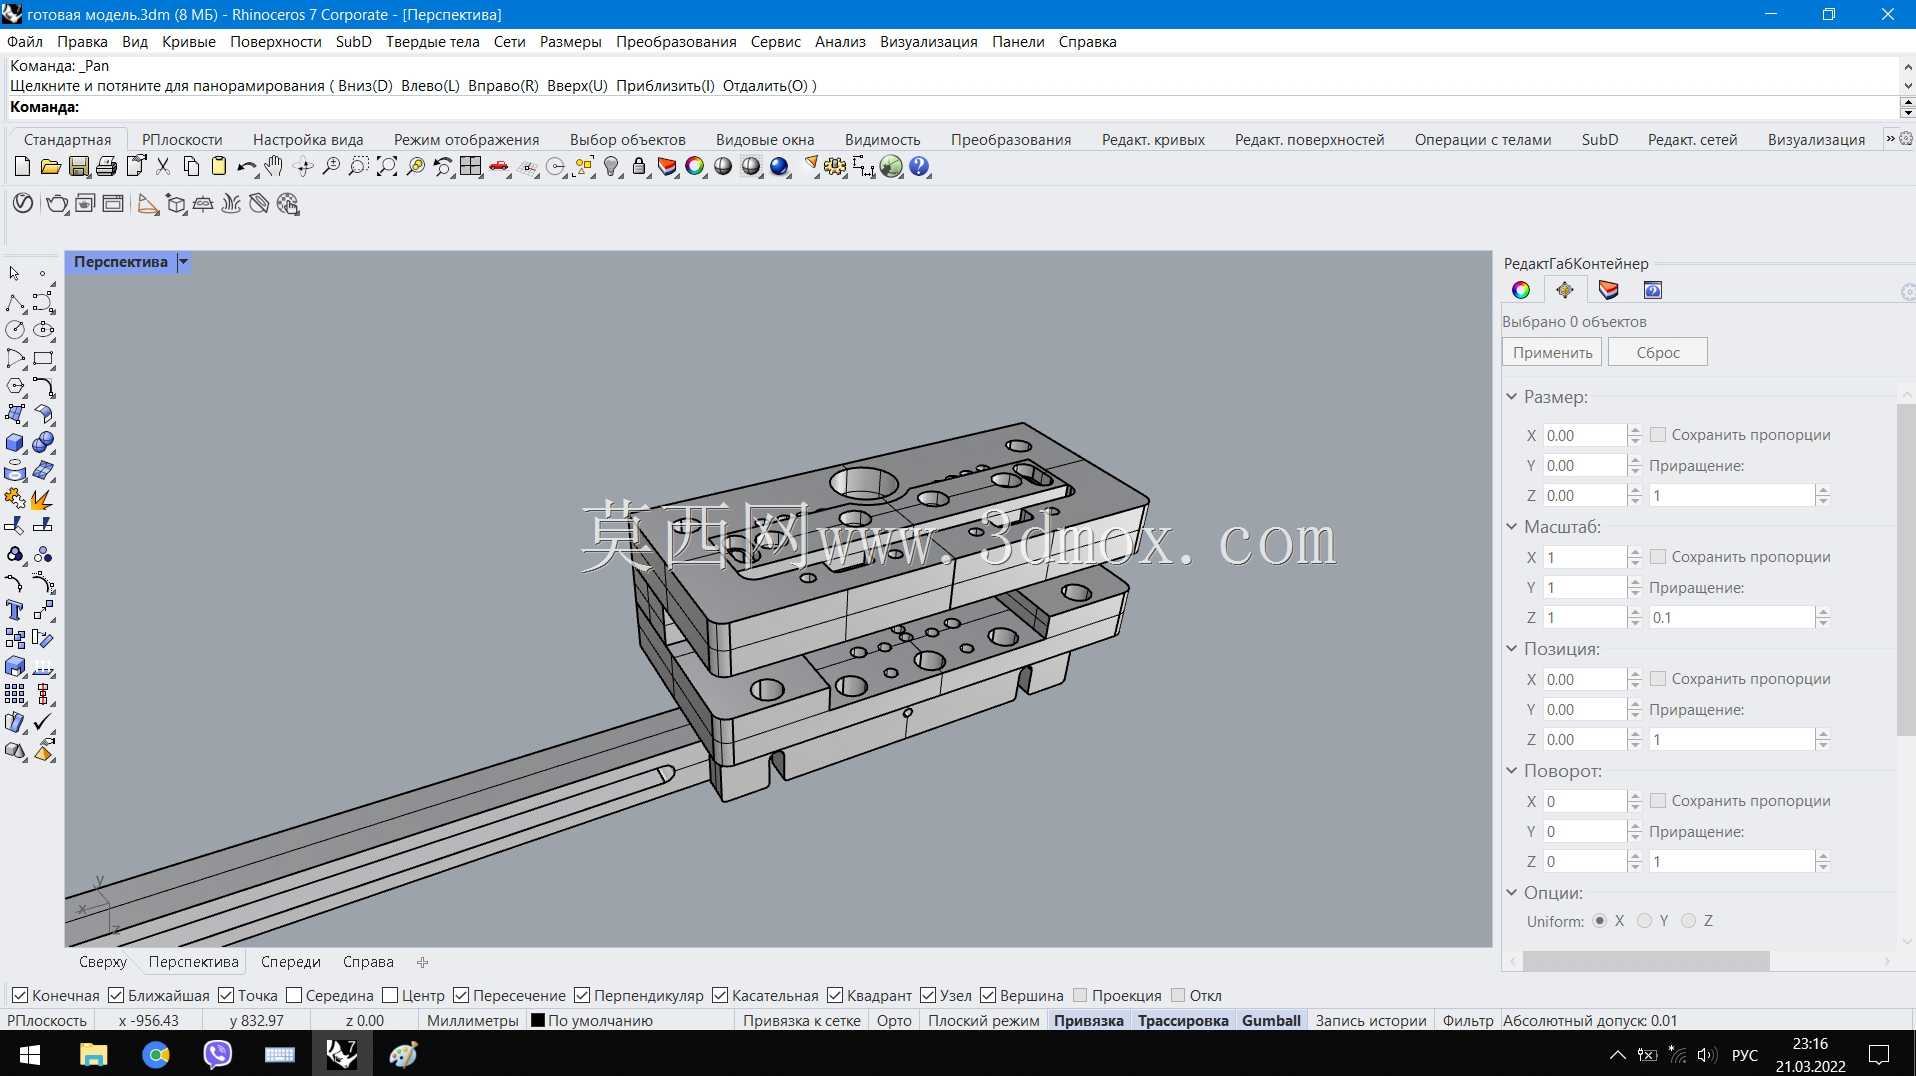
Task: Open the Перспектива viewport dropdown arrow
Action: (x=183, y=262)
